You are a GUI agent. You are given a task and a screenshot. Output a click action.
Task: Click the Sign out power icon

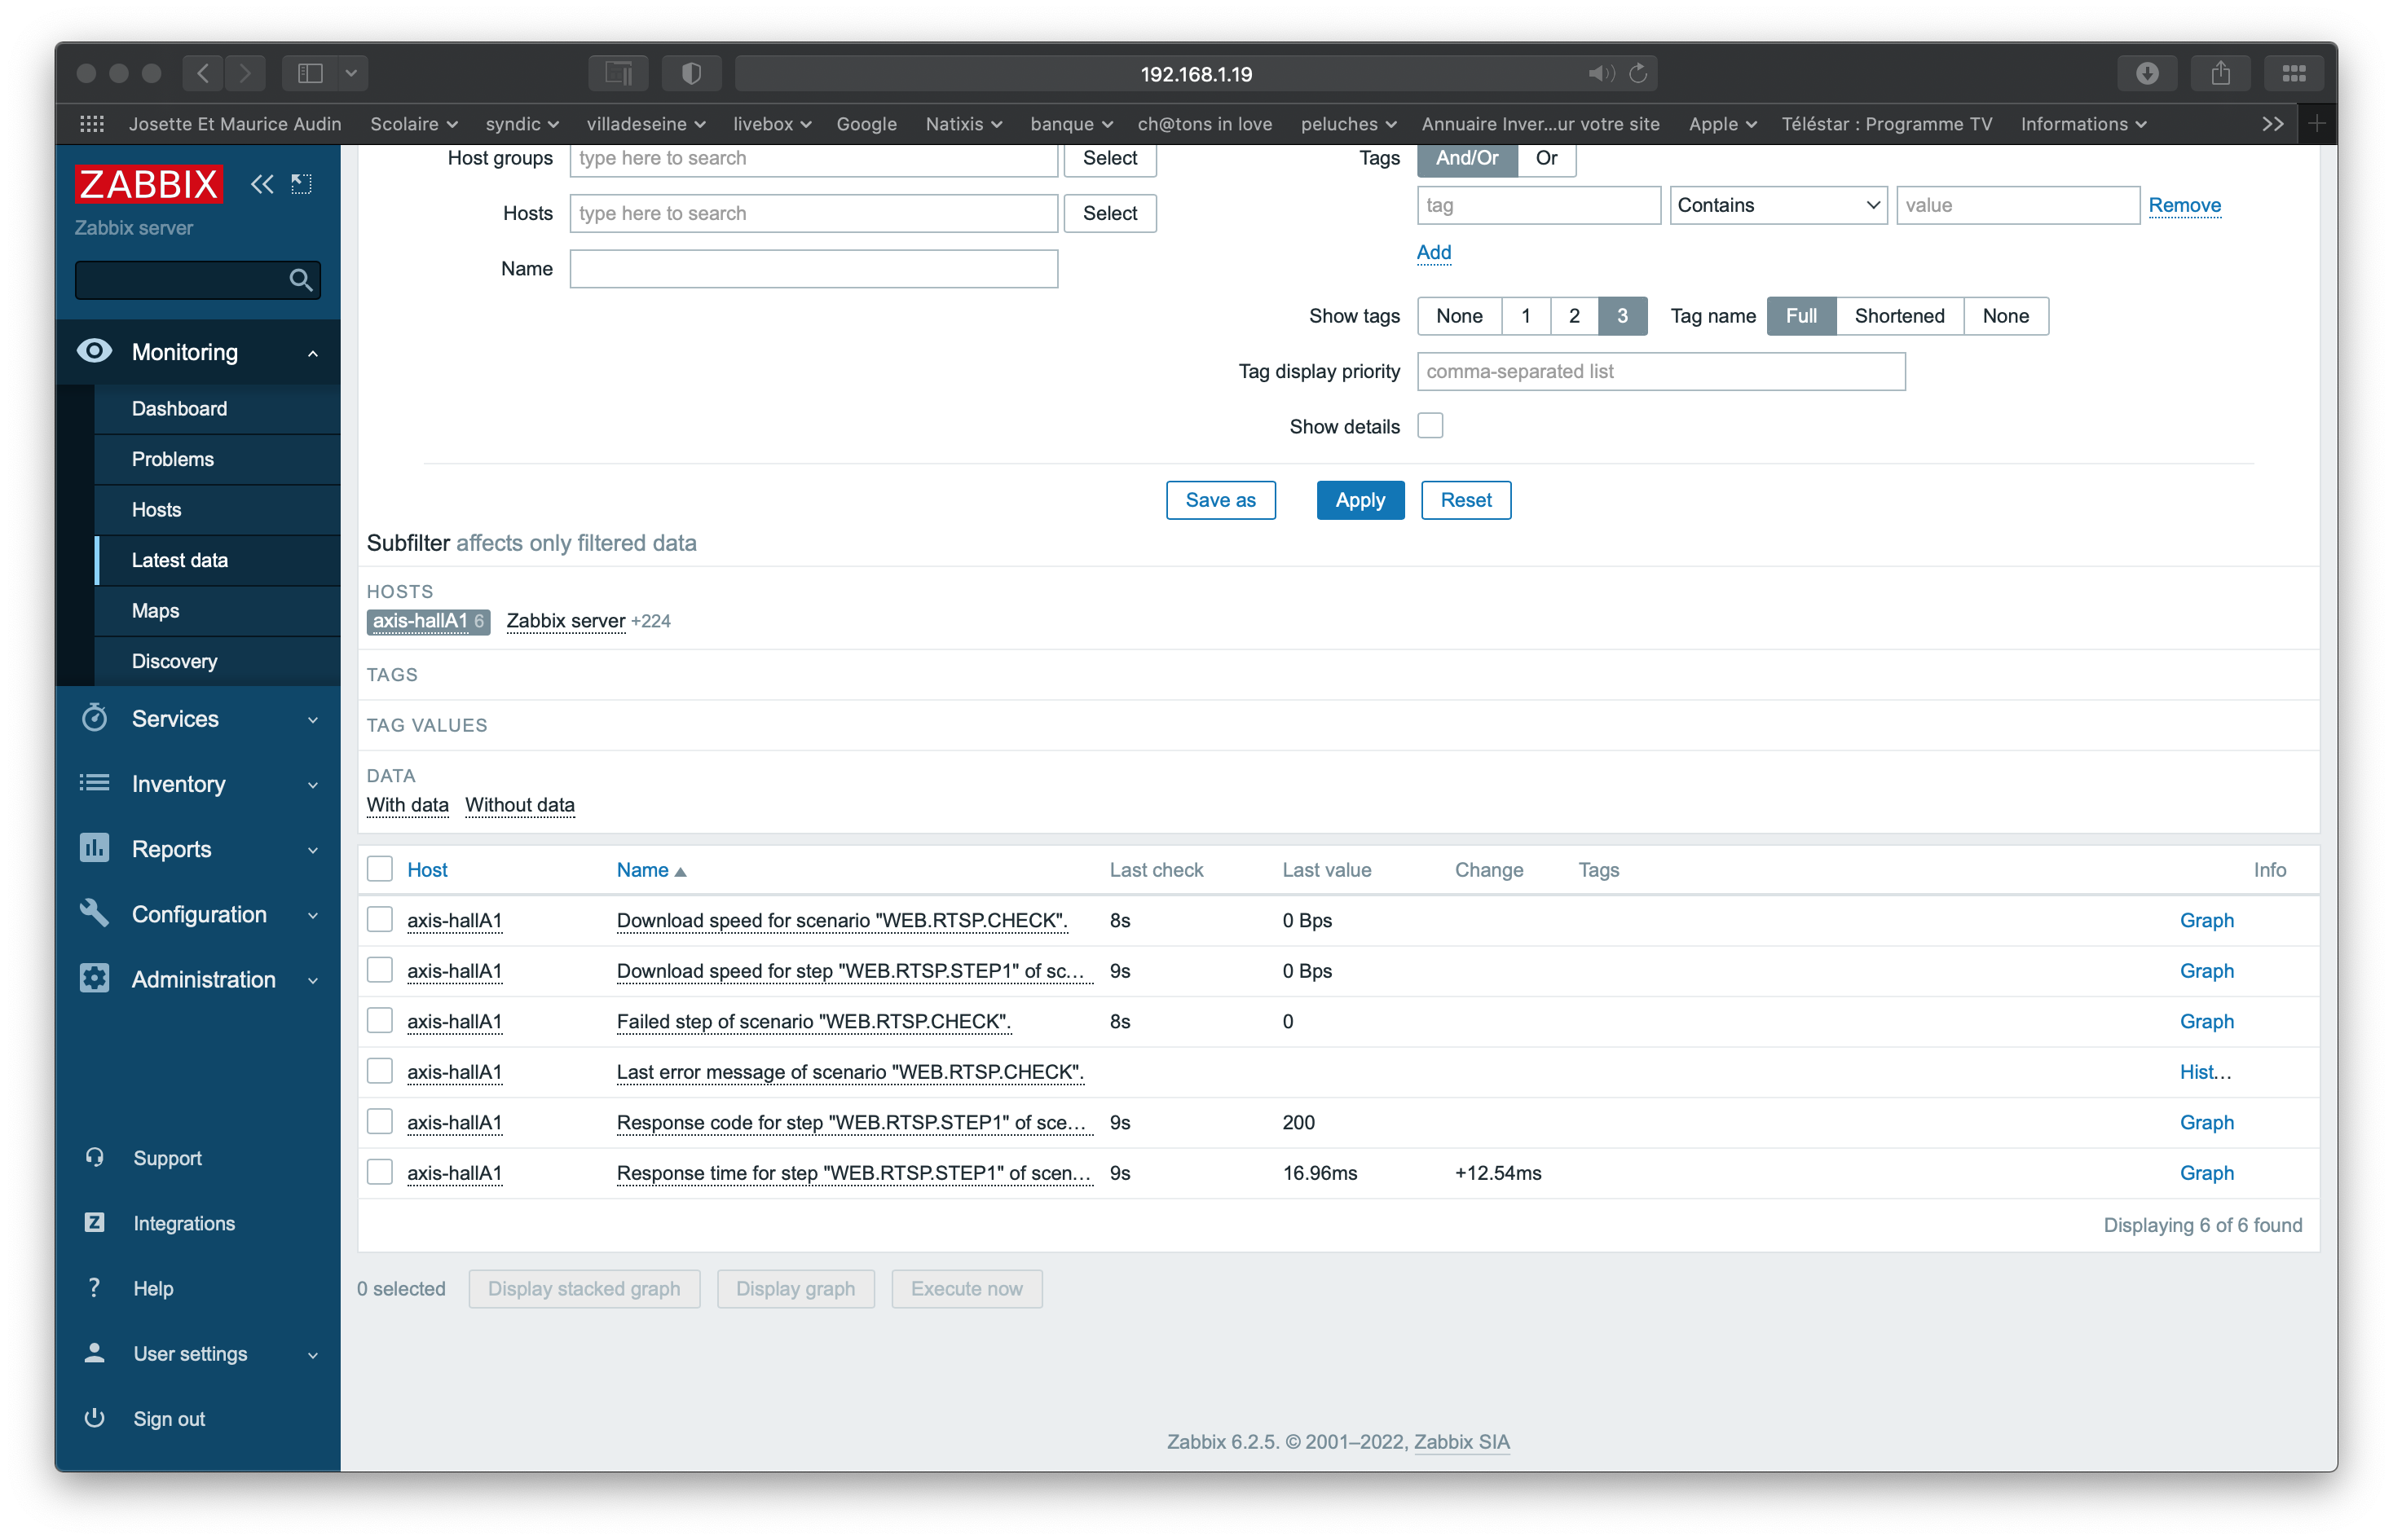pos(94,1417)
